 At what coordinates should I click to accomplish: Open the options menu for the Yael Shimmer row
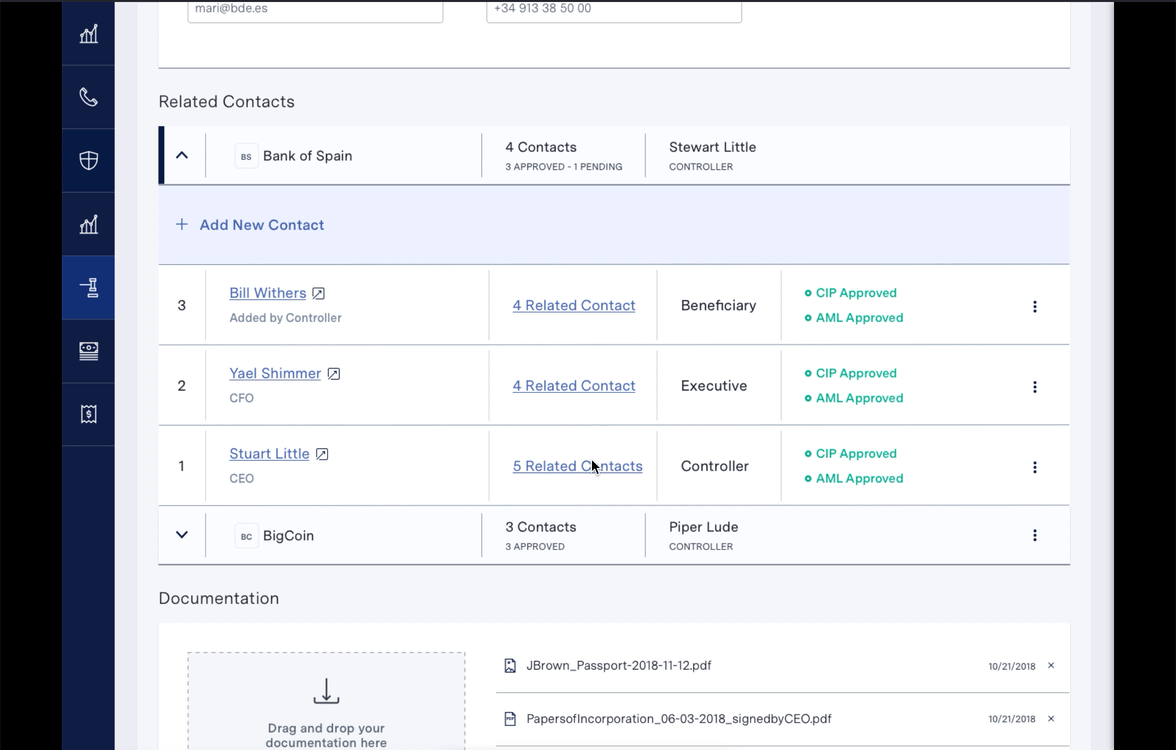[1035, 387]
